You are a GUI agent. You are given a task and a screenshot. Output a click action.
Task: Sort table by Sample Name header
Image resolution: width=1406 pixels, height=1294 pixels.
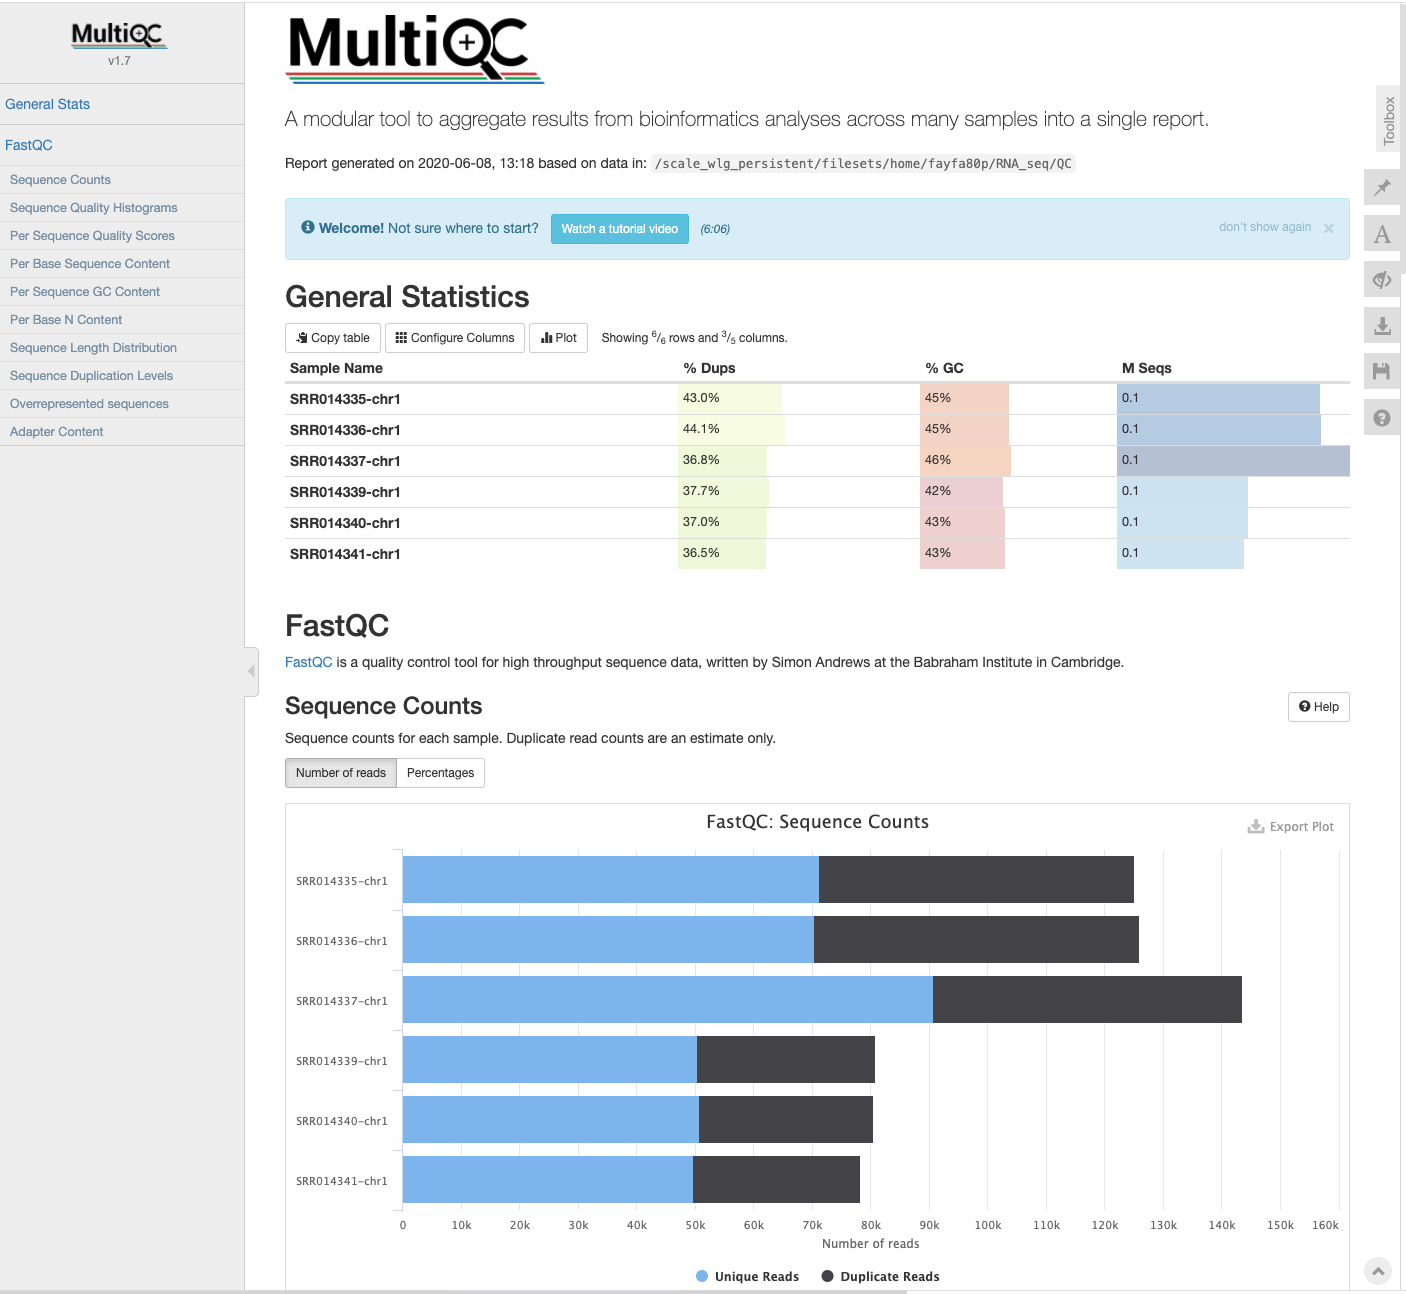336,368
